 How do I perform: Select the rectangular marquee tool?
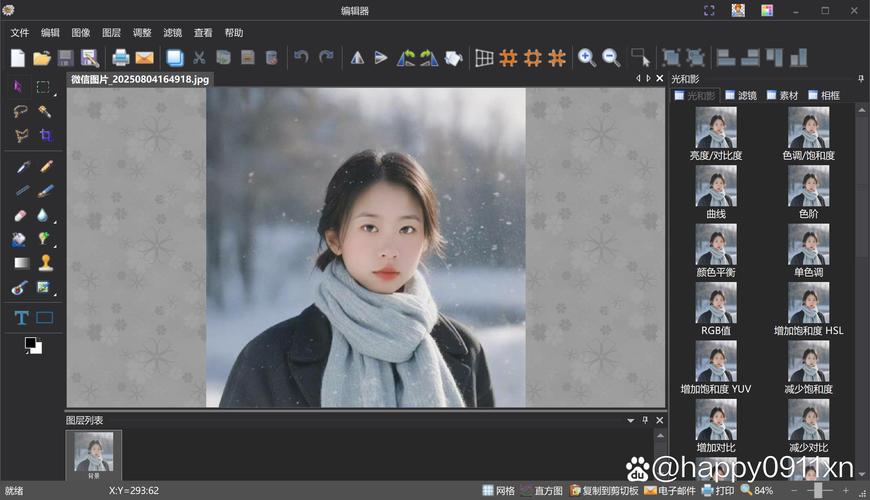click(x=43, y=87)
